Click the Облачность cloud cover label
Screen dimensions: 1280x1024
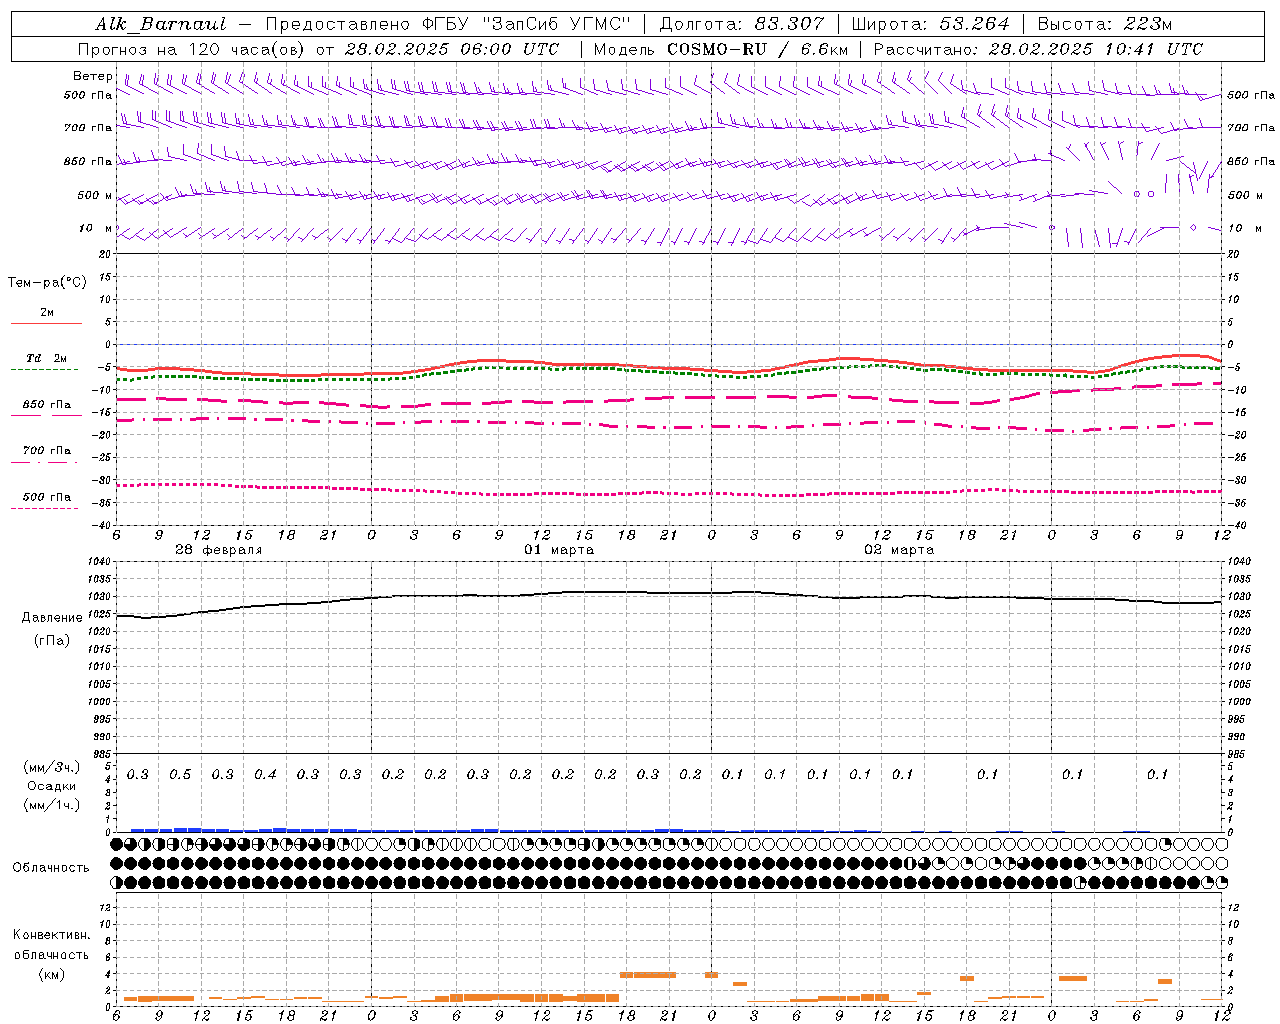coord(51,867)
